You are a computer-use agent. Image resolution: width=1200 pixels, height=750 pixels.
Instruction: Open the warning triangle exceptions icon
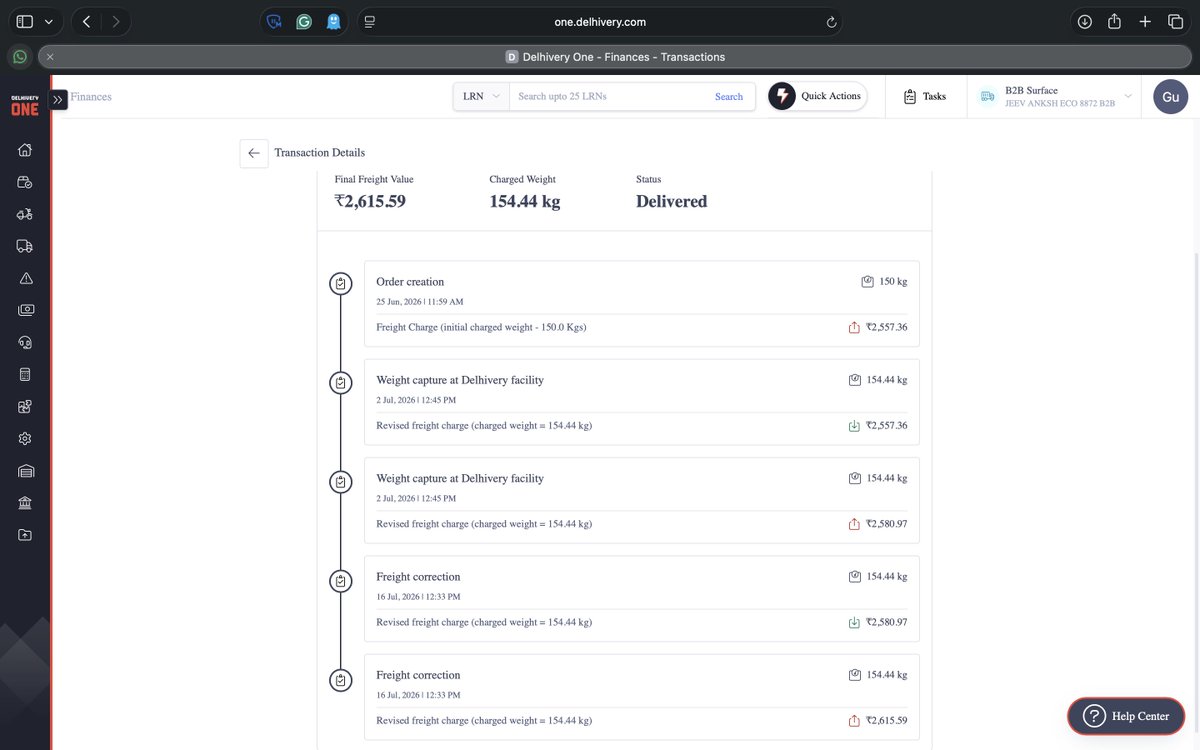25,278
